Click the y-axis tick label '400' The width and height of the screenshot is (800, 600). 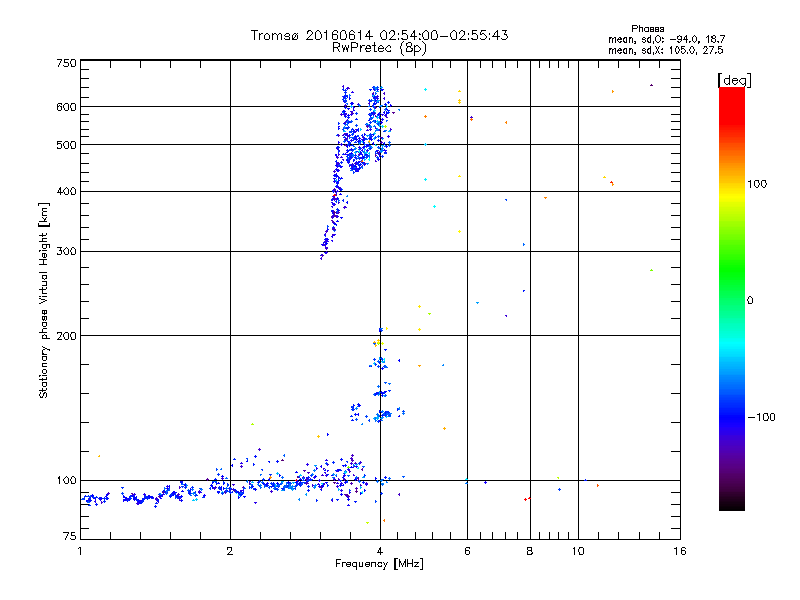click(x=66, y=192)
